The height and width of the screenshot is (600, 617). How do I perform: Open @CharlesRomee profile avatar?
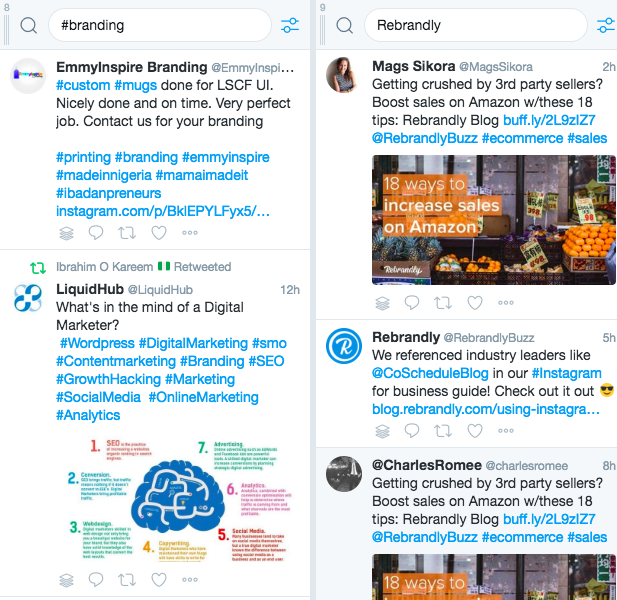pos(344,474)
